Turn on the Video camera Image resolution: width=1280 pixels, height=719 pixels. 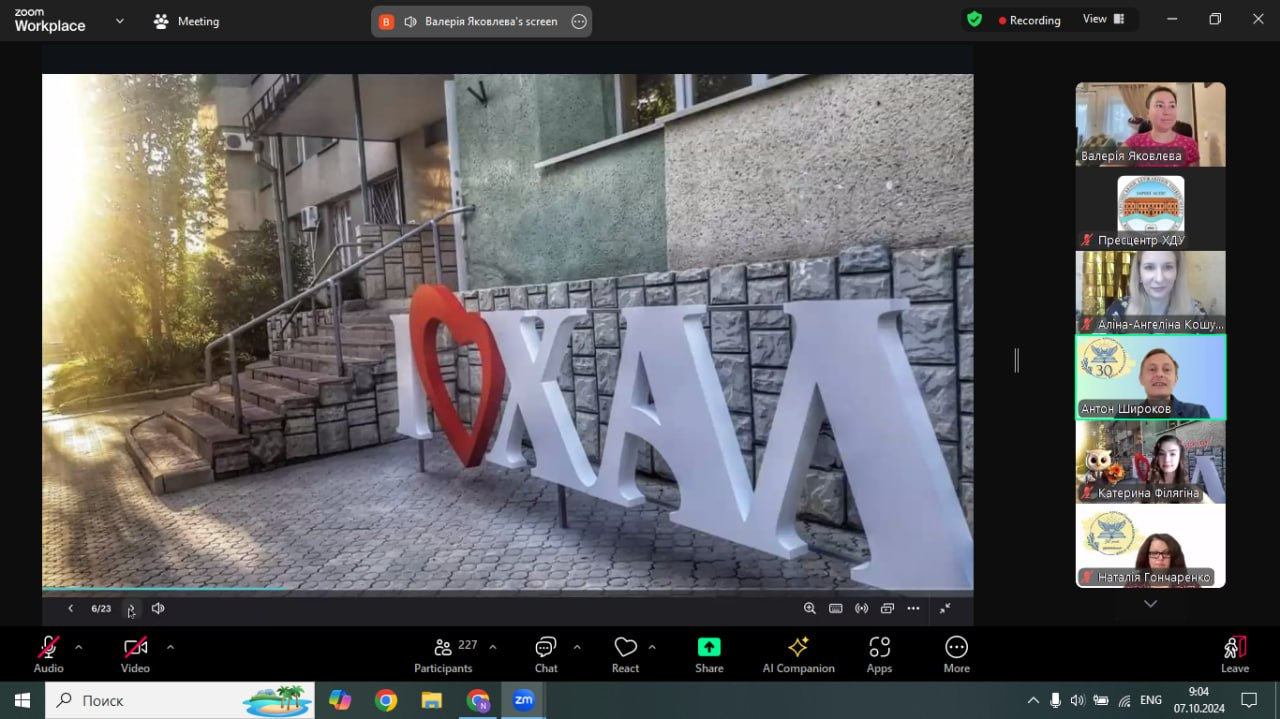point(135,655)
